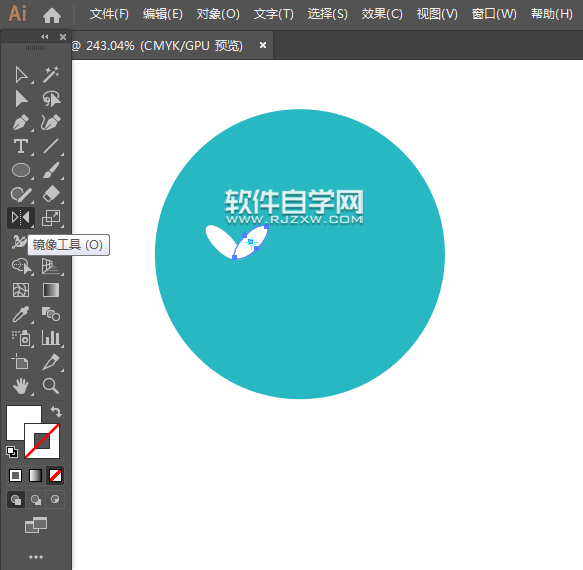Open the 文字(T) menu

pos(274,14)
